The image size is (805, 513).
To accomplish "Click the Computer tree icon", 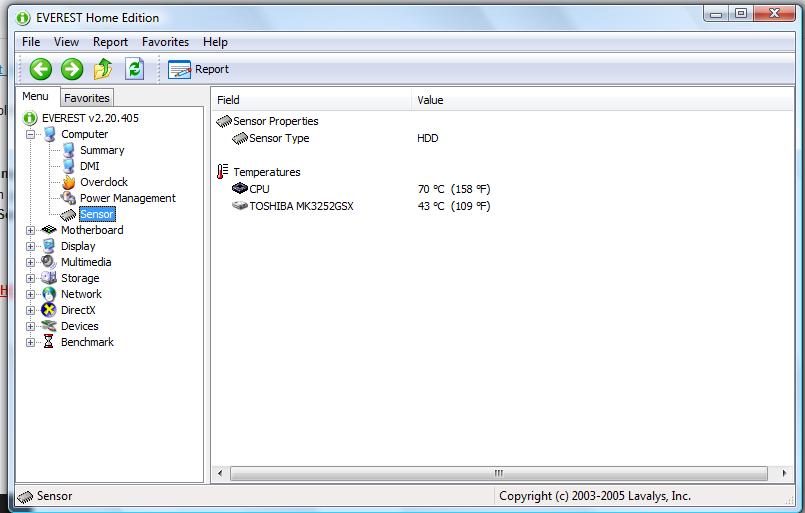I will [49, 134].
